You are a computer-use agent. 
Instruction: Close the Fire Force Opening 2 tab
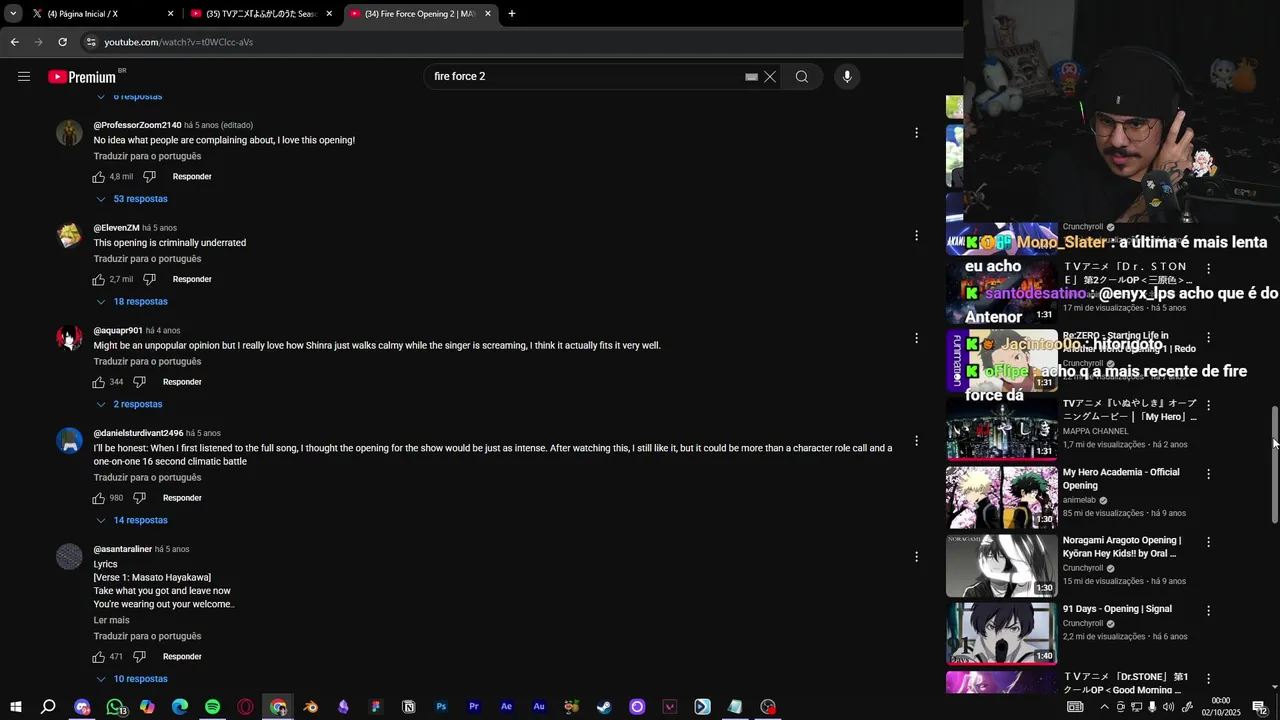click(488, 14)
